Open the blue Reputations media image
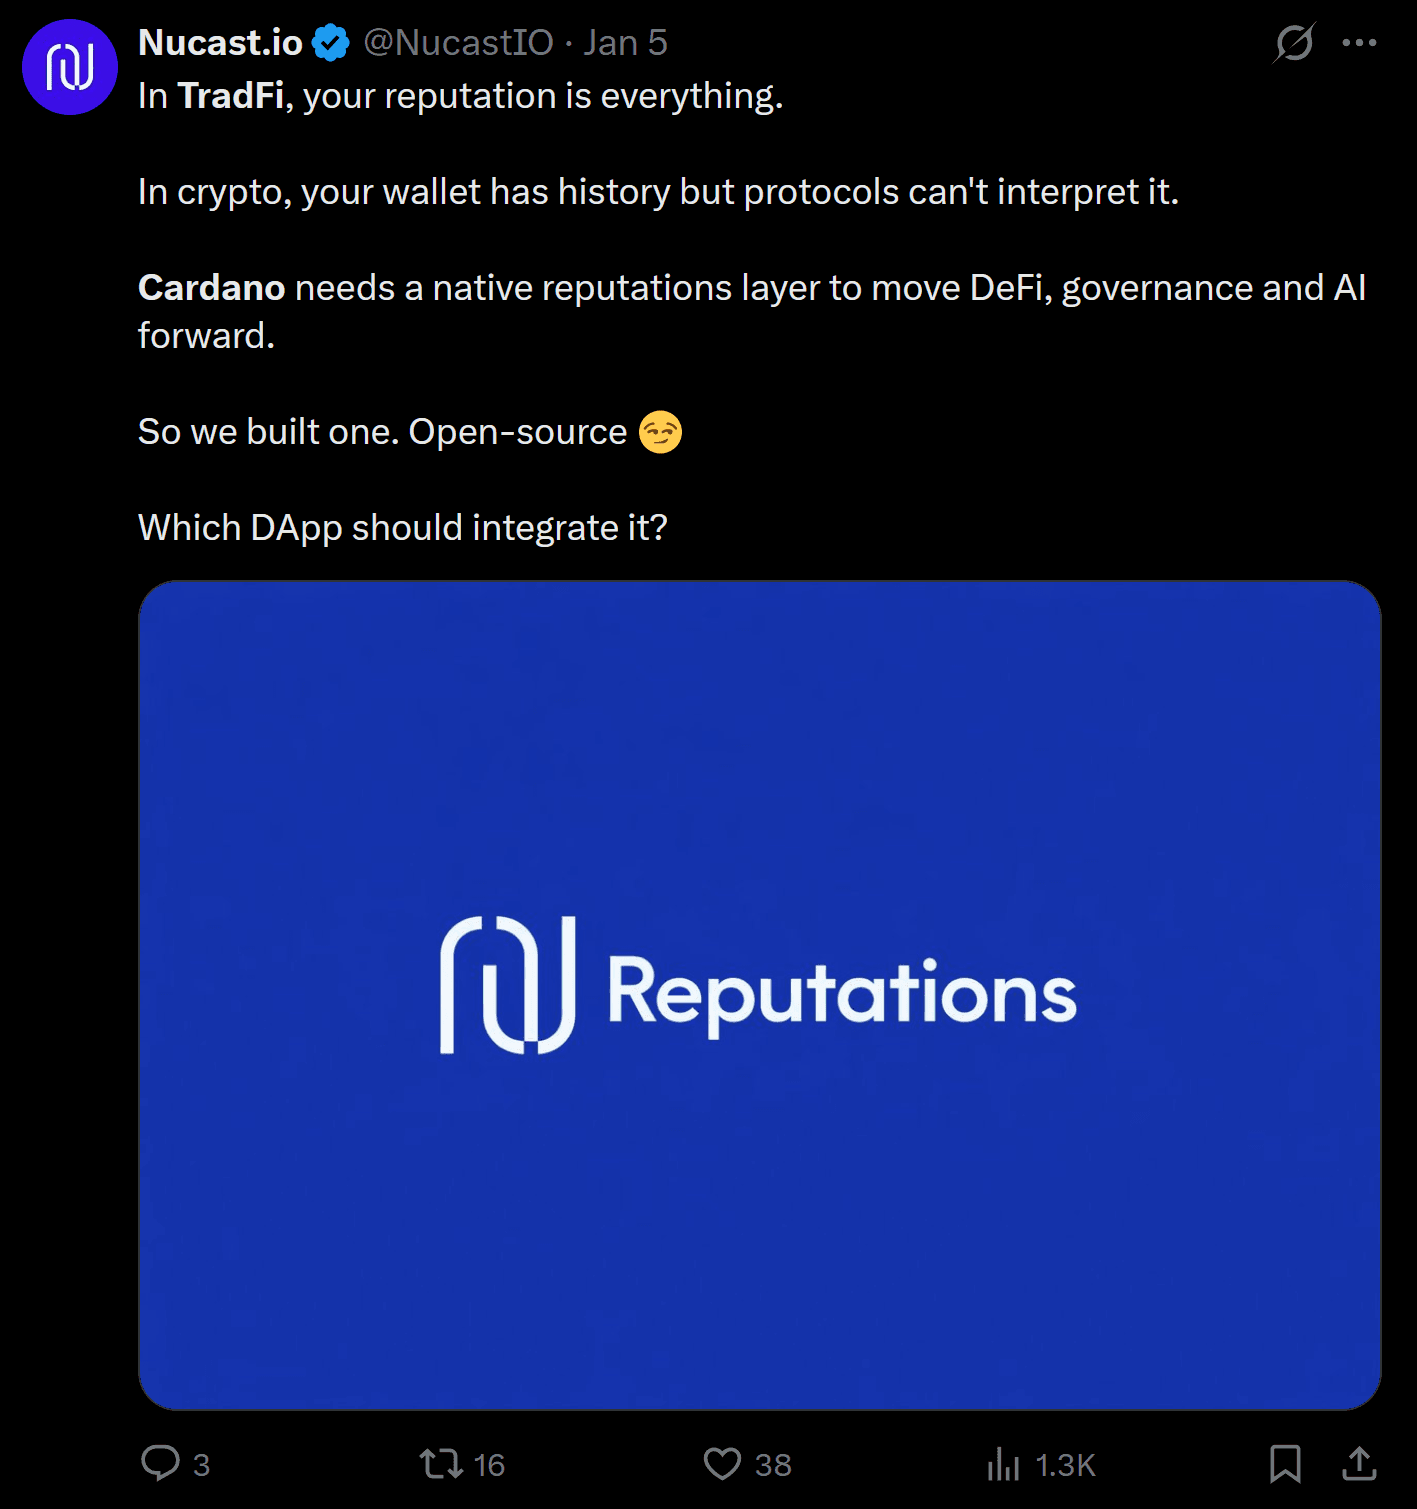This screenshot has height=1509, width=1417. coord(760,995)
